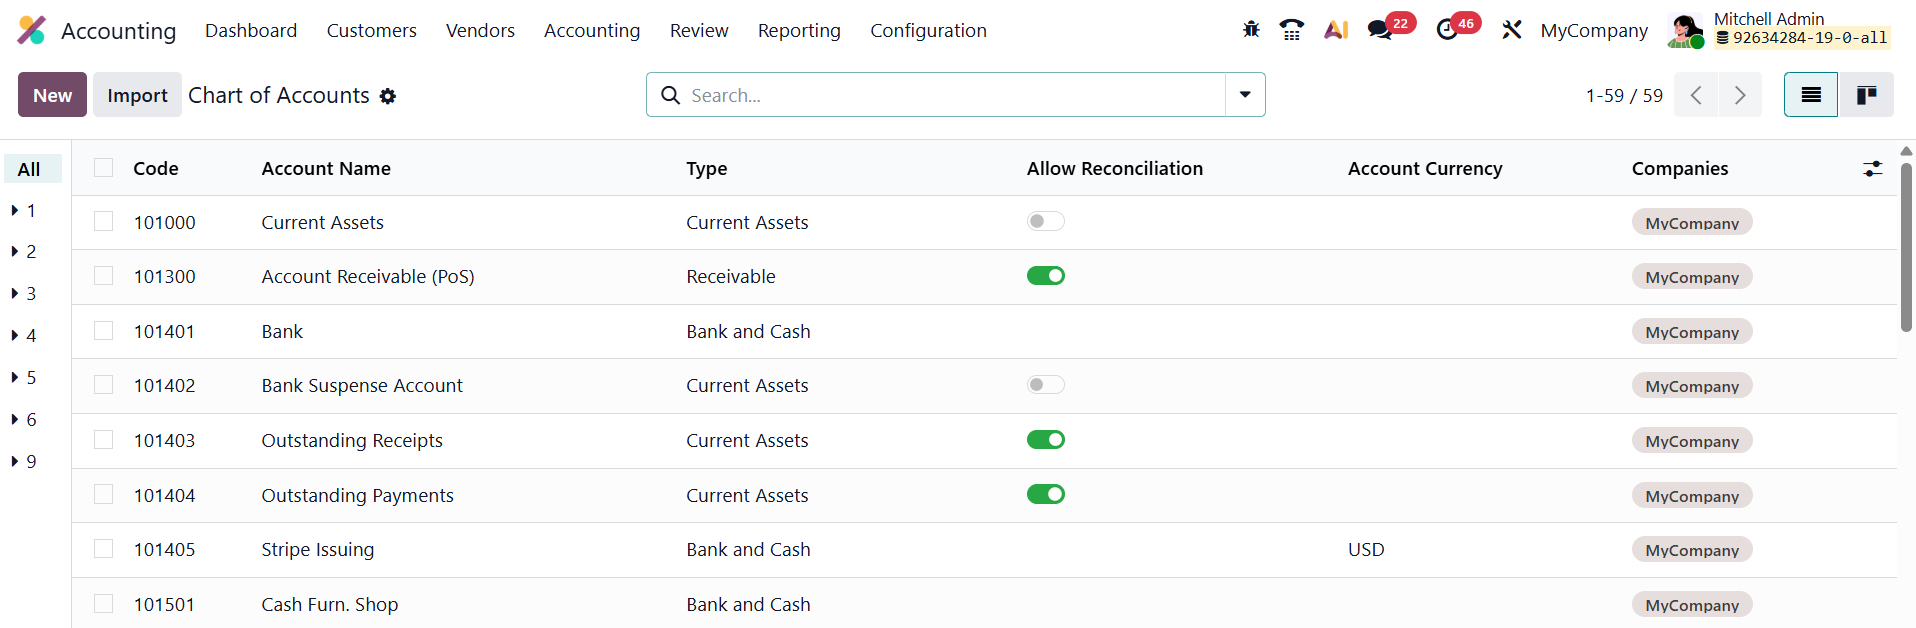Click the New button
This screenshot has height=628, width=1916.
[52, 95]
